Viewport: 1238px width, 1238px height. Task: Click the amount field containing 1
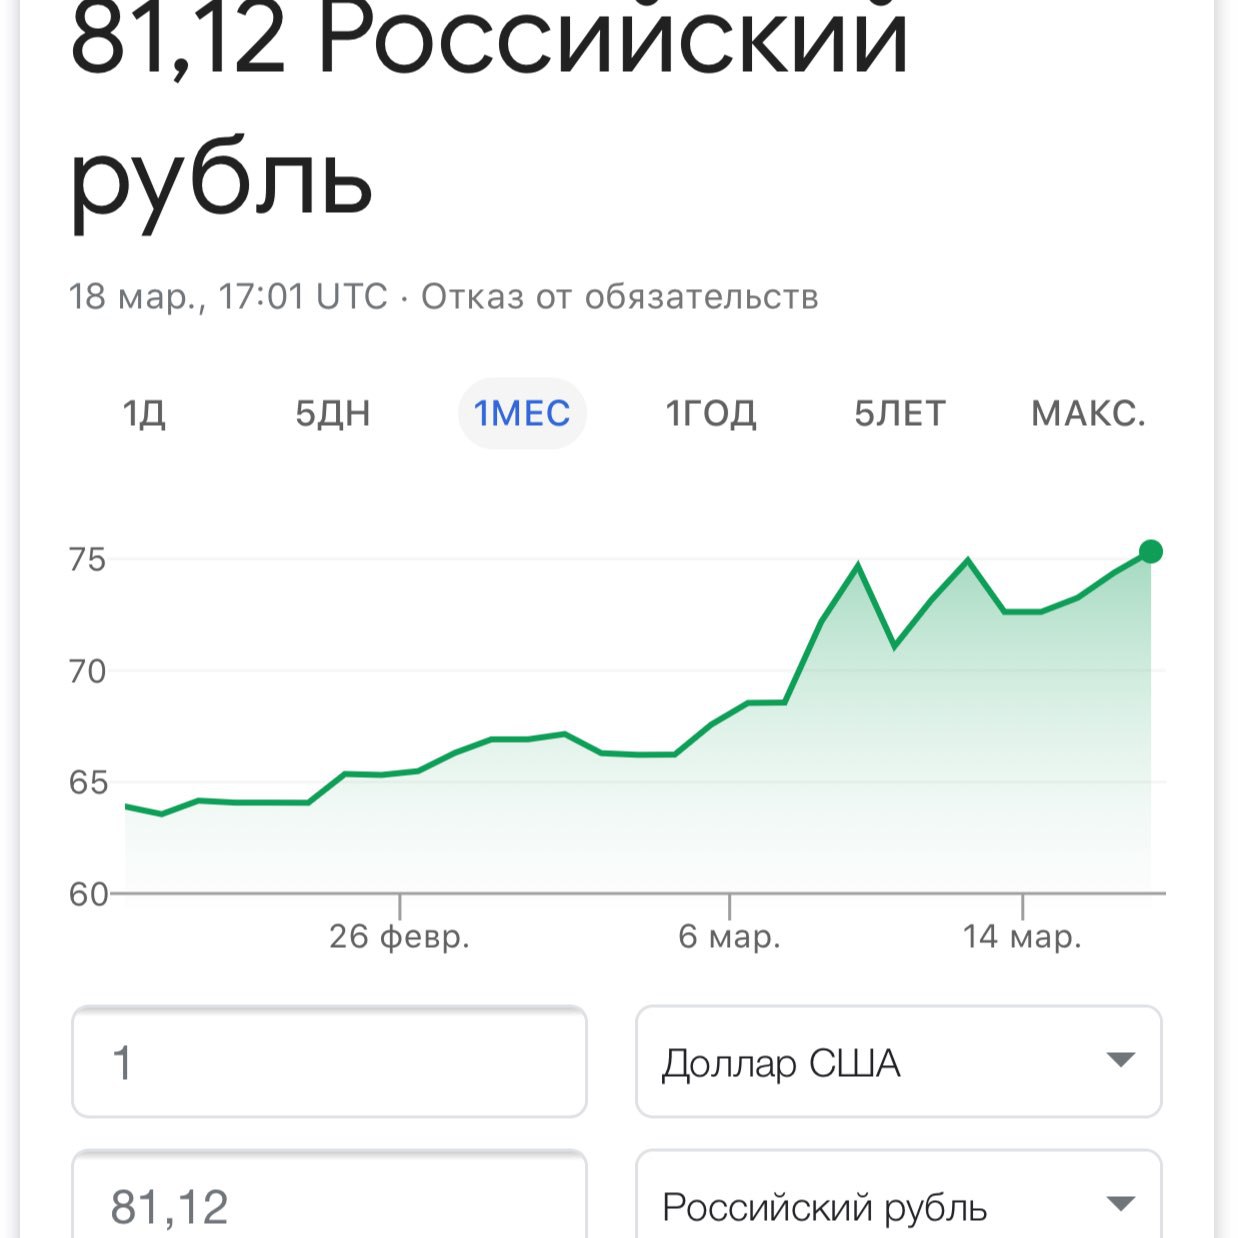coord(329,1062)
